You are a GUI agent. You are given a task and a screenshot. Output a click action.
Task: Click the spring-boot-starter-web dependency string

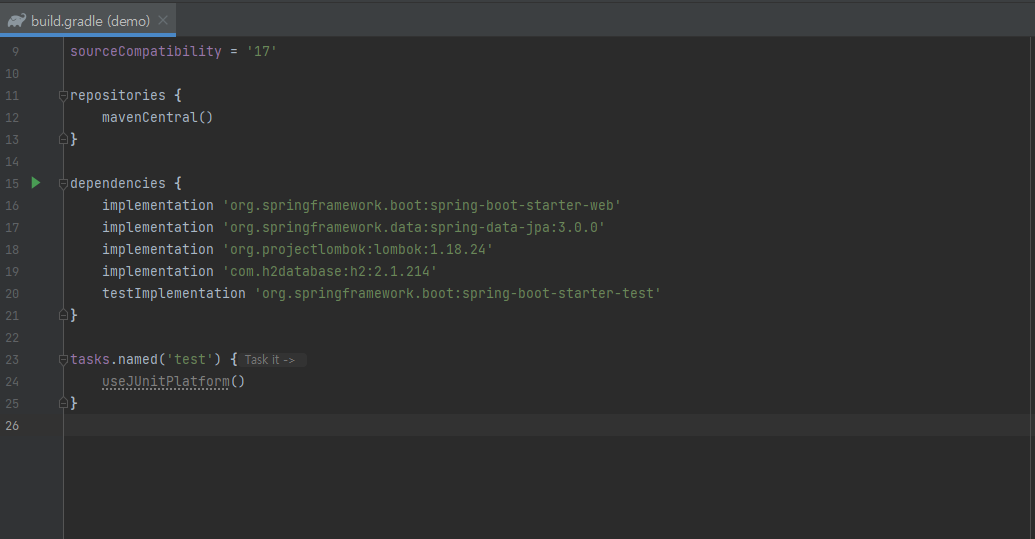(422, 205)
